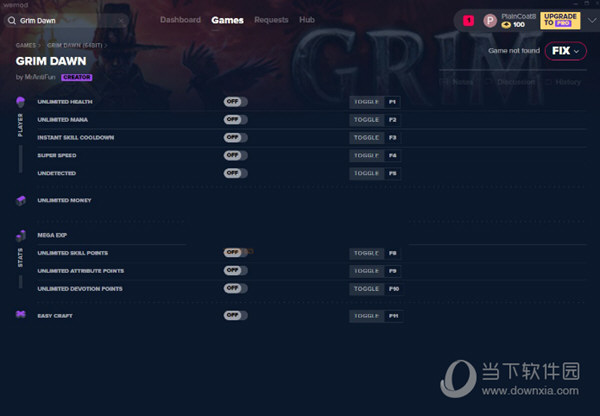This screenshot has width=600, height=416.
Task: Change the F3 hotkey binding
Action: tap(392, 138)
